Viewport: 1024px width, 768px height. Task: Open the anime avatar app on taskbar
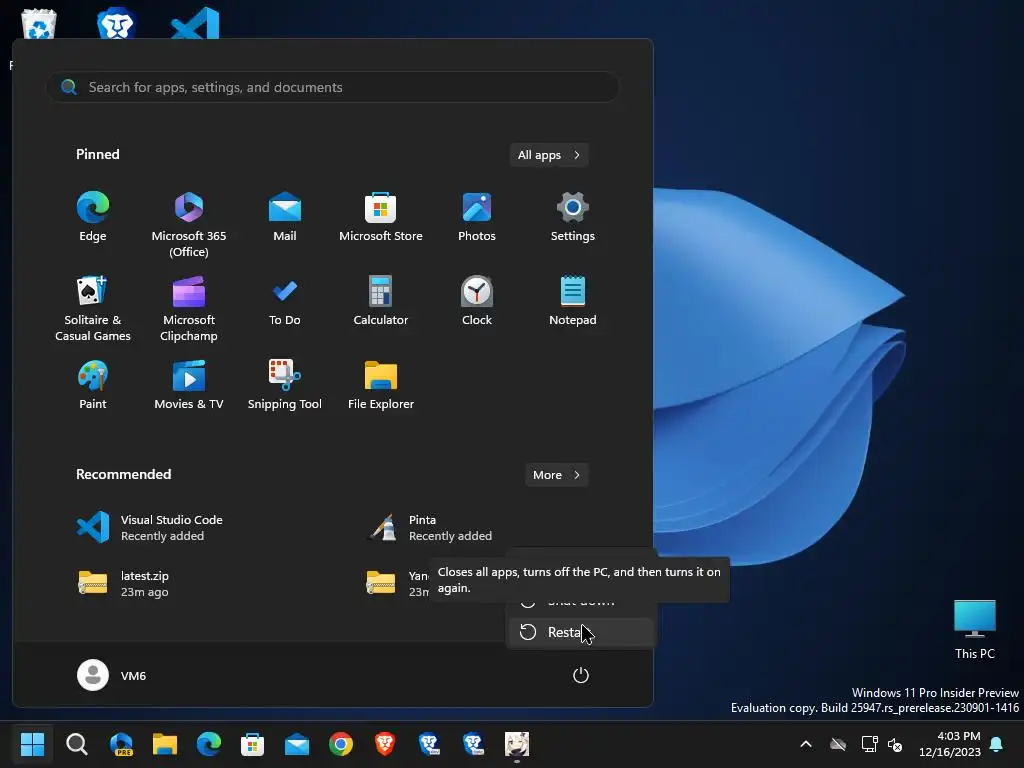coord(517,744)
